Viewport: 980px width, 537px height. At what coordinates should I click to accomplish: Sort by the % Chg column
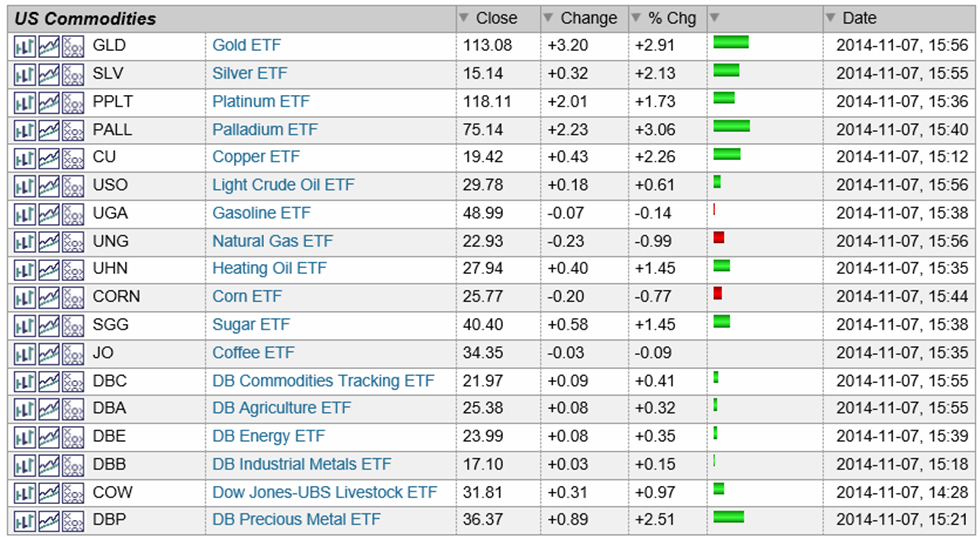663,18
